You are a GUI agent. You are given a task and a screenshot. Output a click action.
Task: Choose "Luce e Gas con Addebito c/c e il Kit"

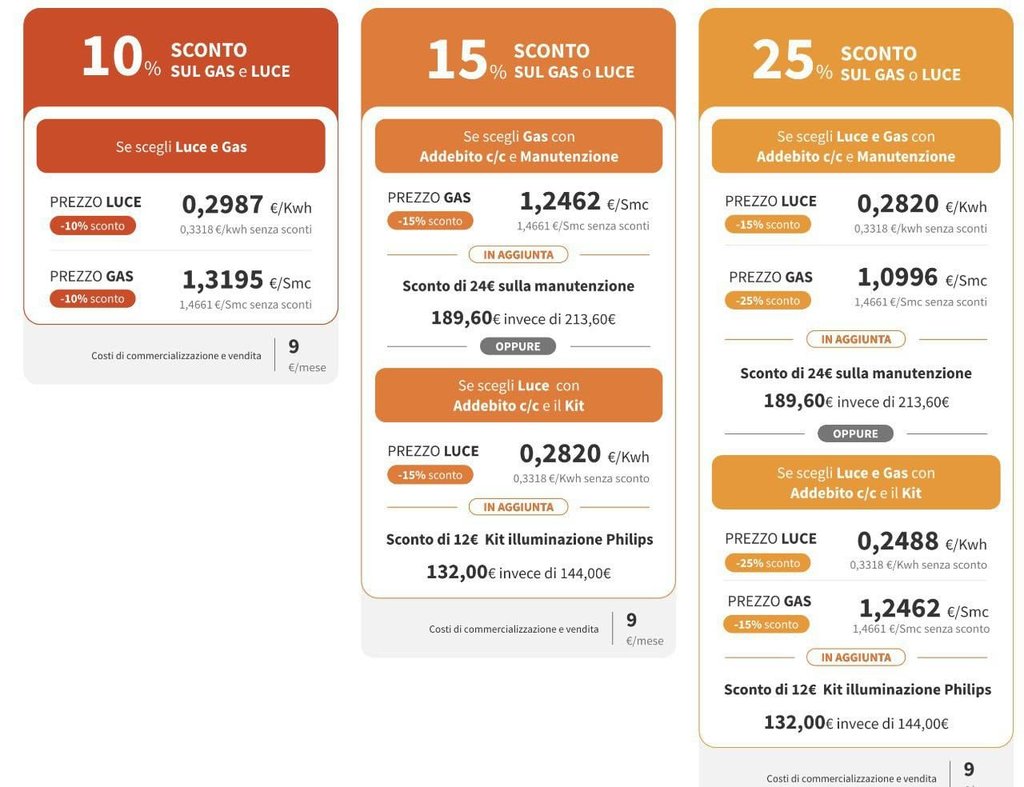(x=855, y=482)
